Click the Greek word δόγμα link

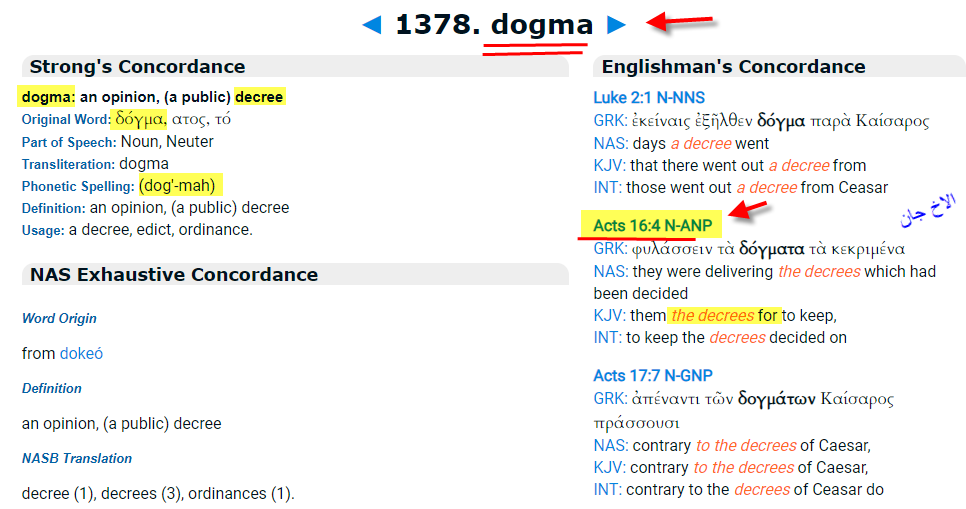click(x=140, y=119)
